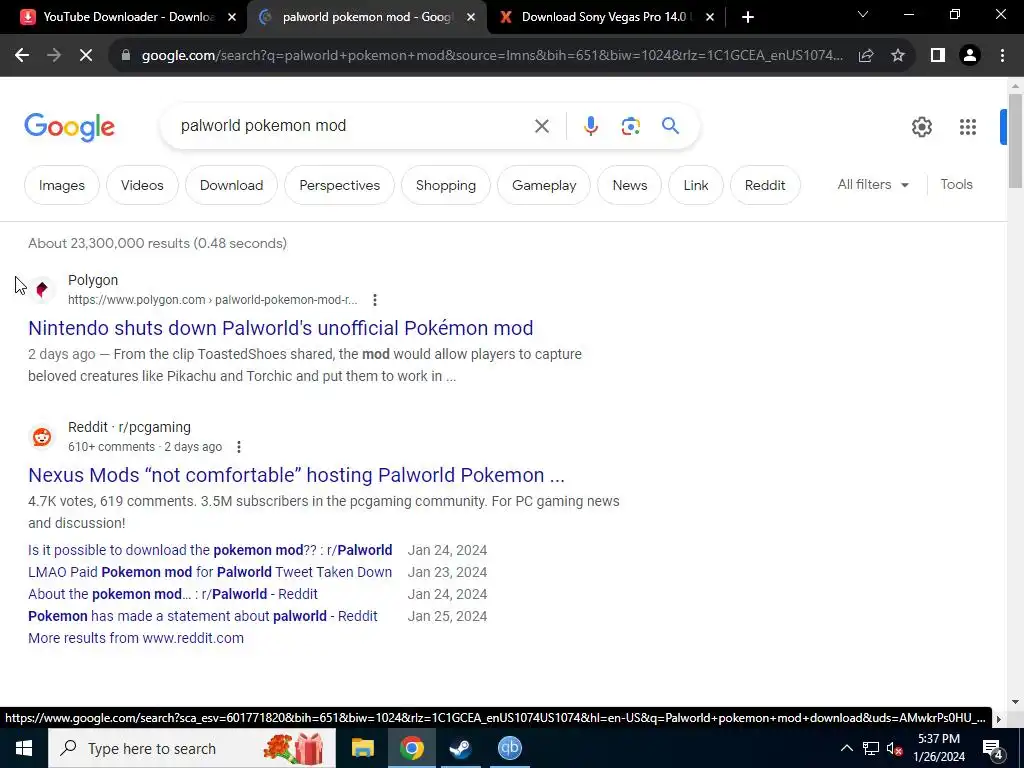Start voice search with the microphone icon
Viewport: 1024px width, 768px height.
(x=590, y=126)
